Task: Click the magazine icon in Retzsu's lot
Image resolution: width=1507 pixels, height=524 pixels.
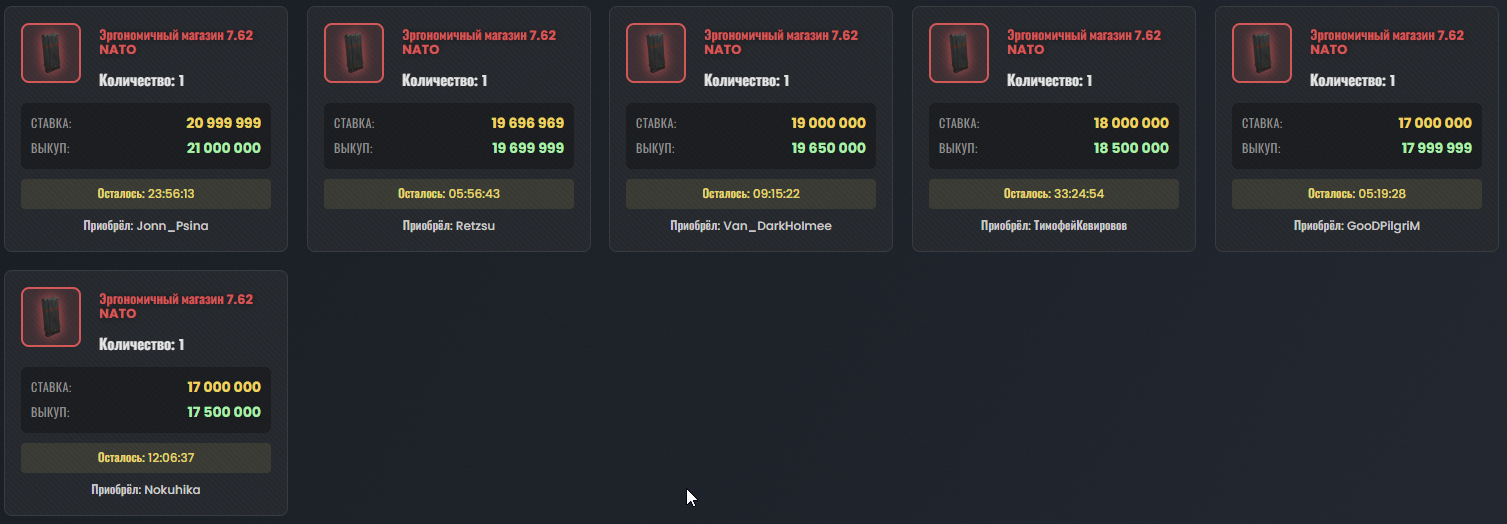Action: point(354,53)
